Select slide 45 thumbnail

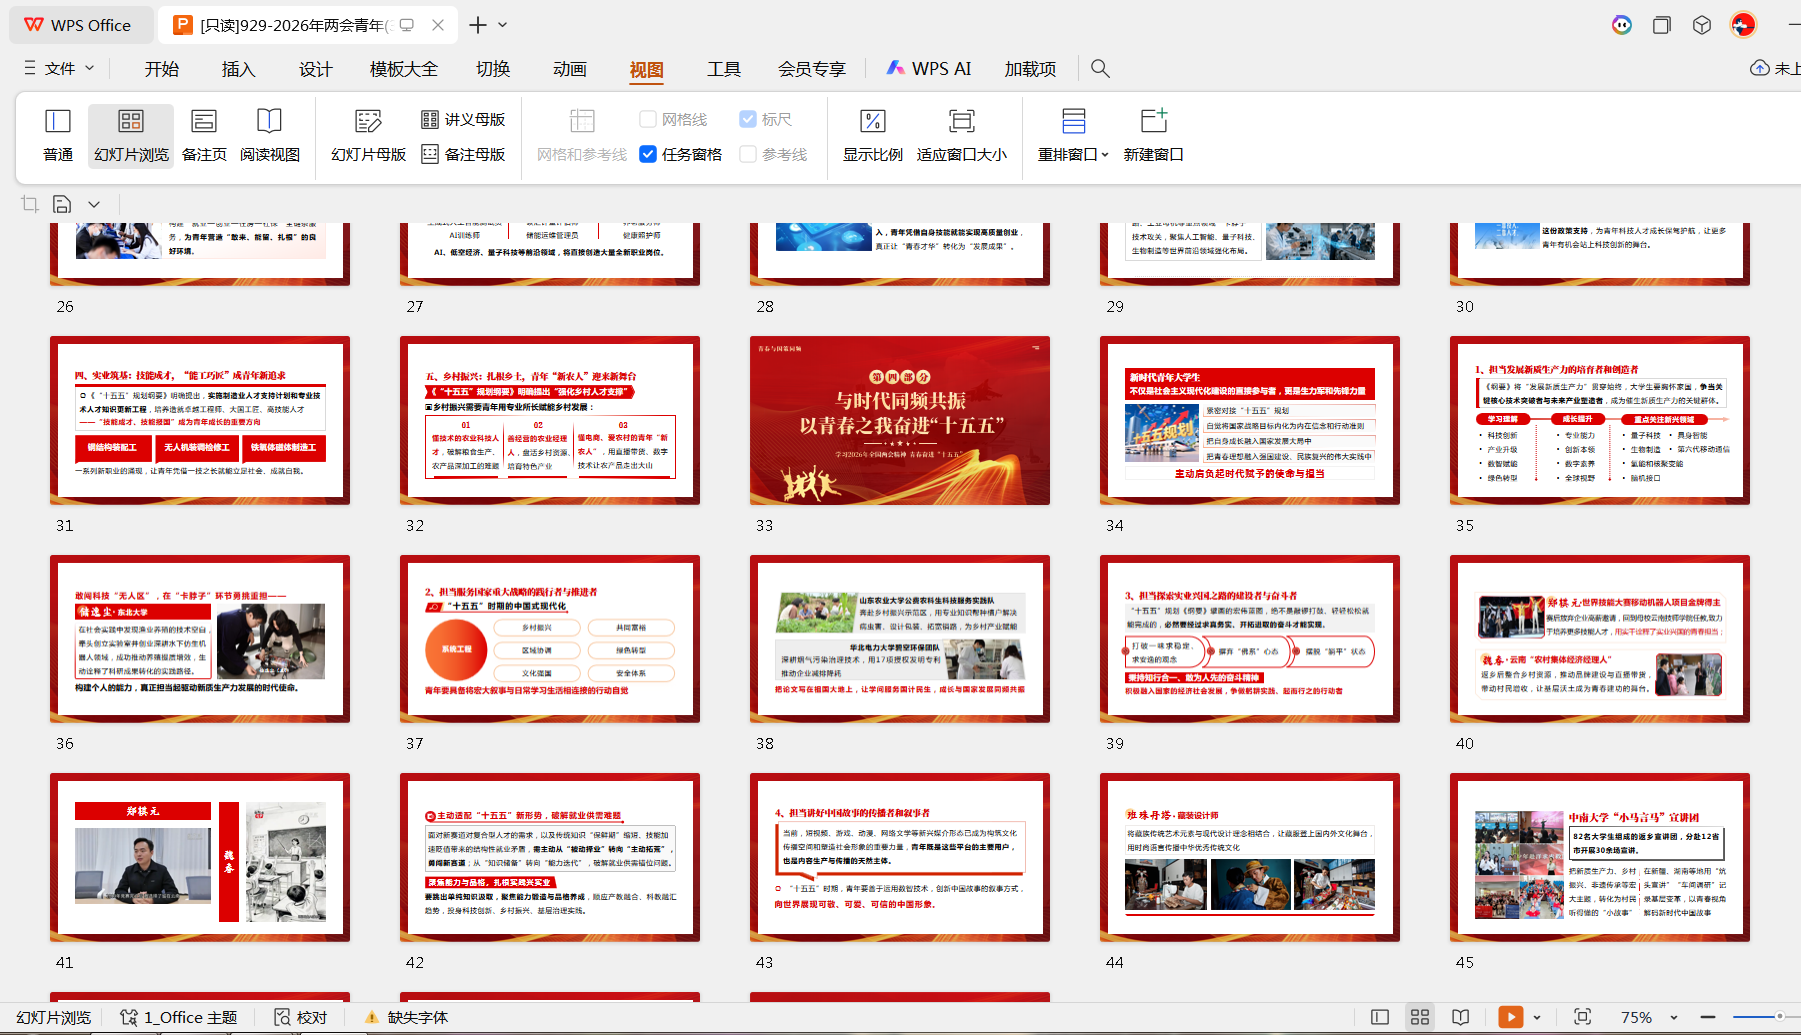[x=1600, y=857]
